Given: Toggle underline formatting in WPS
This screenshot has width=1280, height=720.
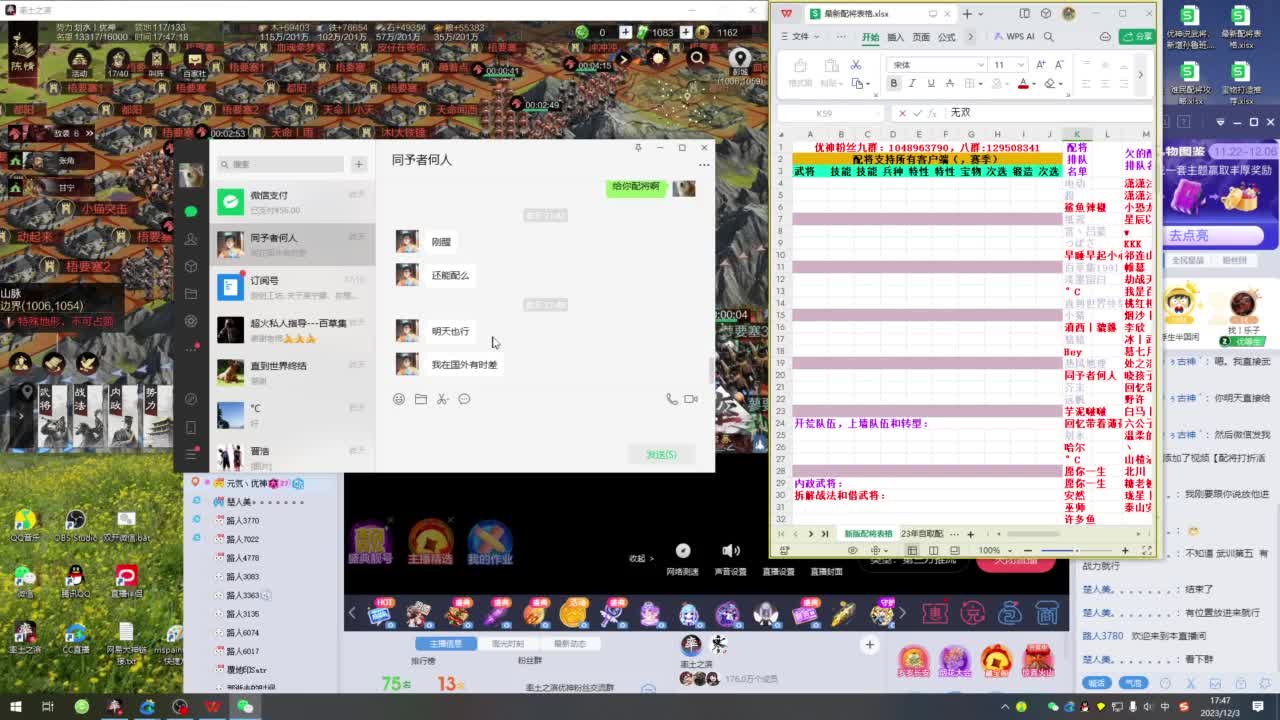Looking at the screenshot, I should click(931, 84).
